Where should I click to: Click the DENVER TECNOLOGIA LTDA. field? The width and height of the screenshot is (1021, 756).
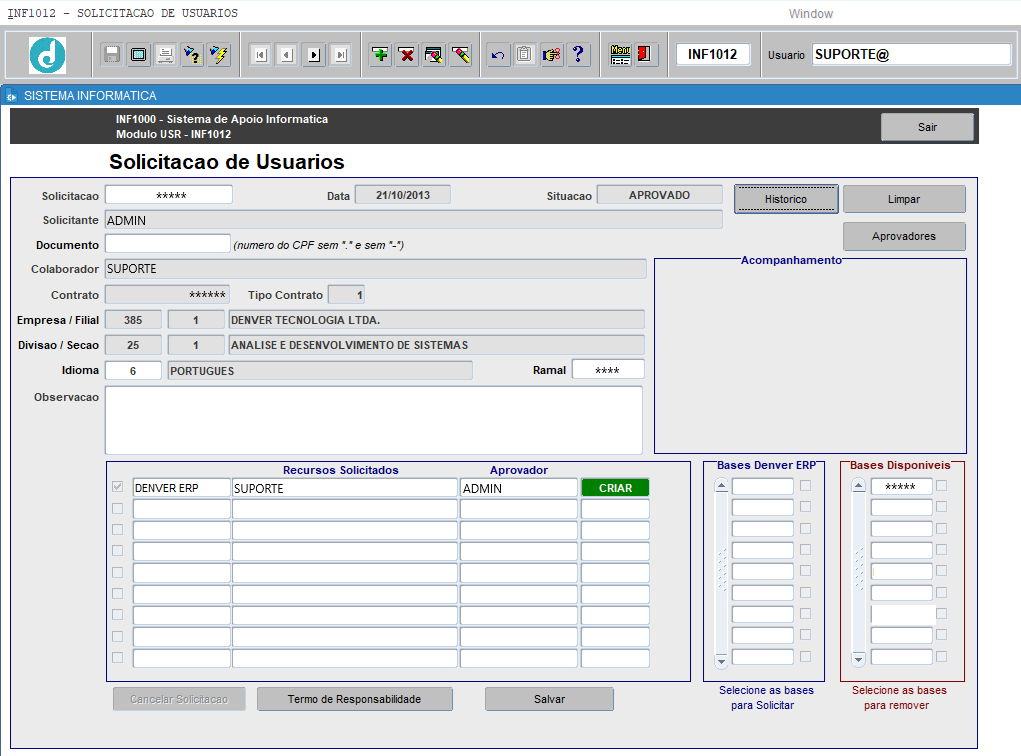(436, 320)
